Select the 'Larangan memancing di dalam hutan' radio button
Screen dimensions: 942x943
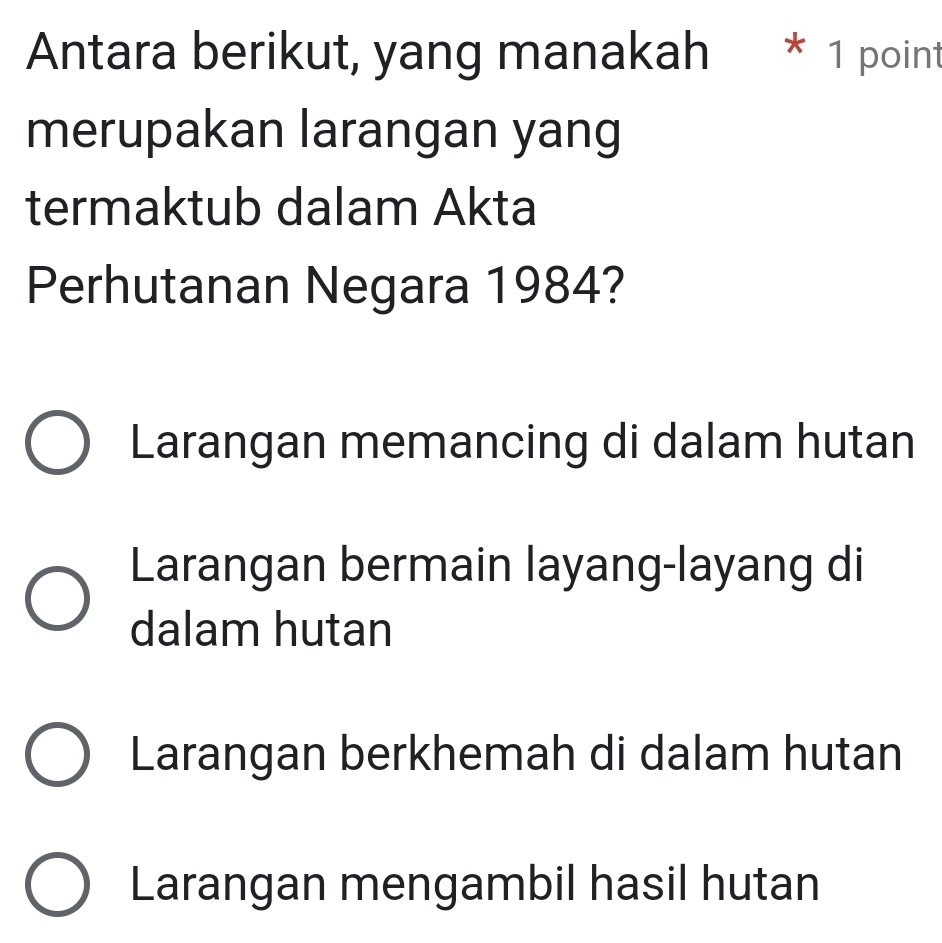[x=57, y=443]
